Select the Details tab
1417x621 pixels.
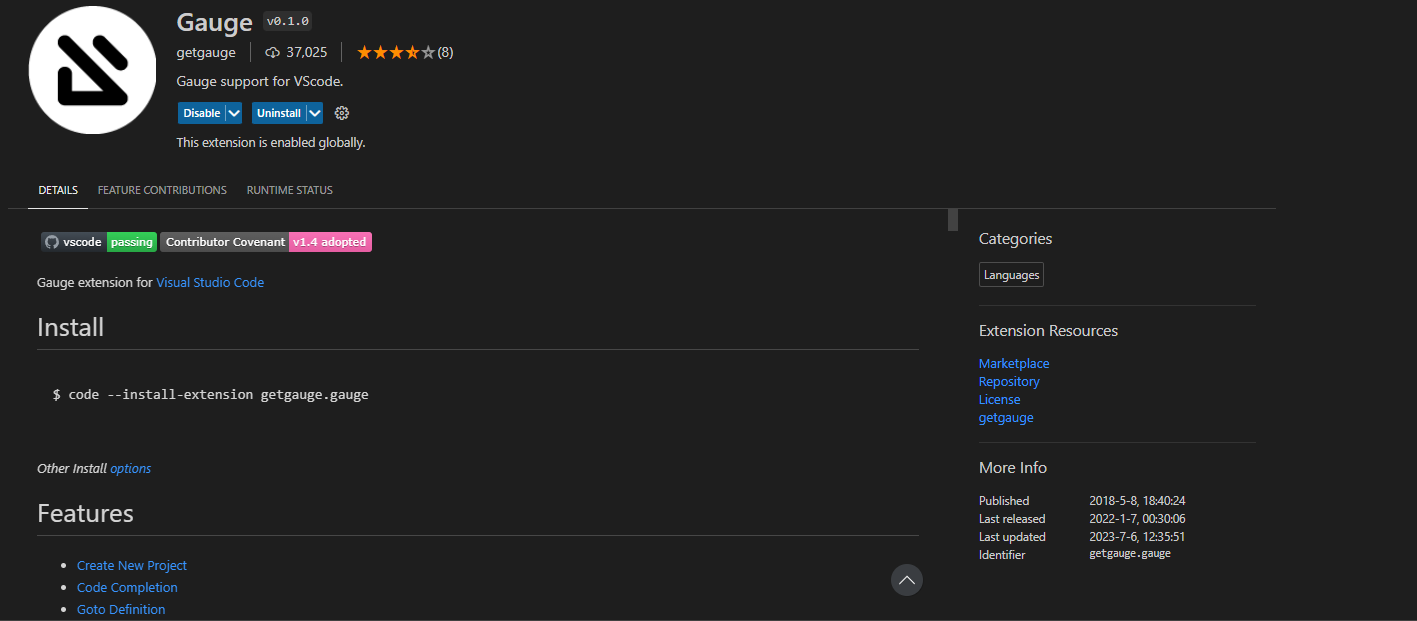58,190
